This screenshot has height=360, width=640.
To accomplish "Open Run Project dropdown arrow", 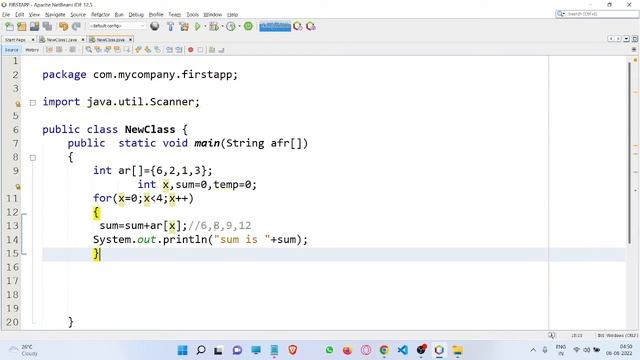I will 205,27.
